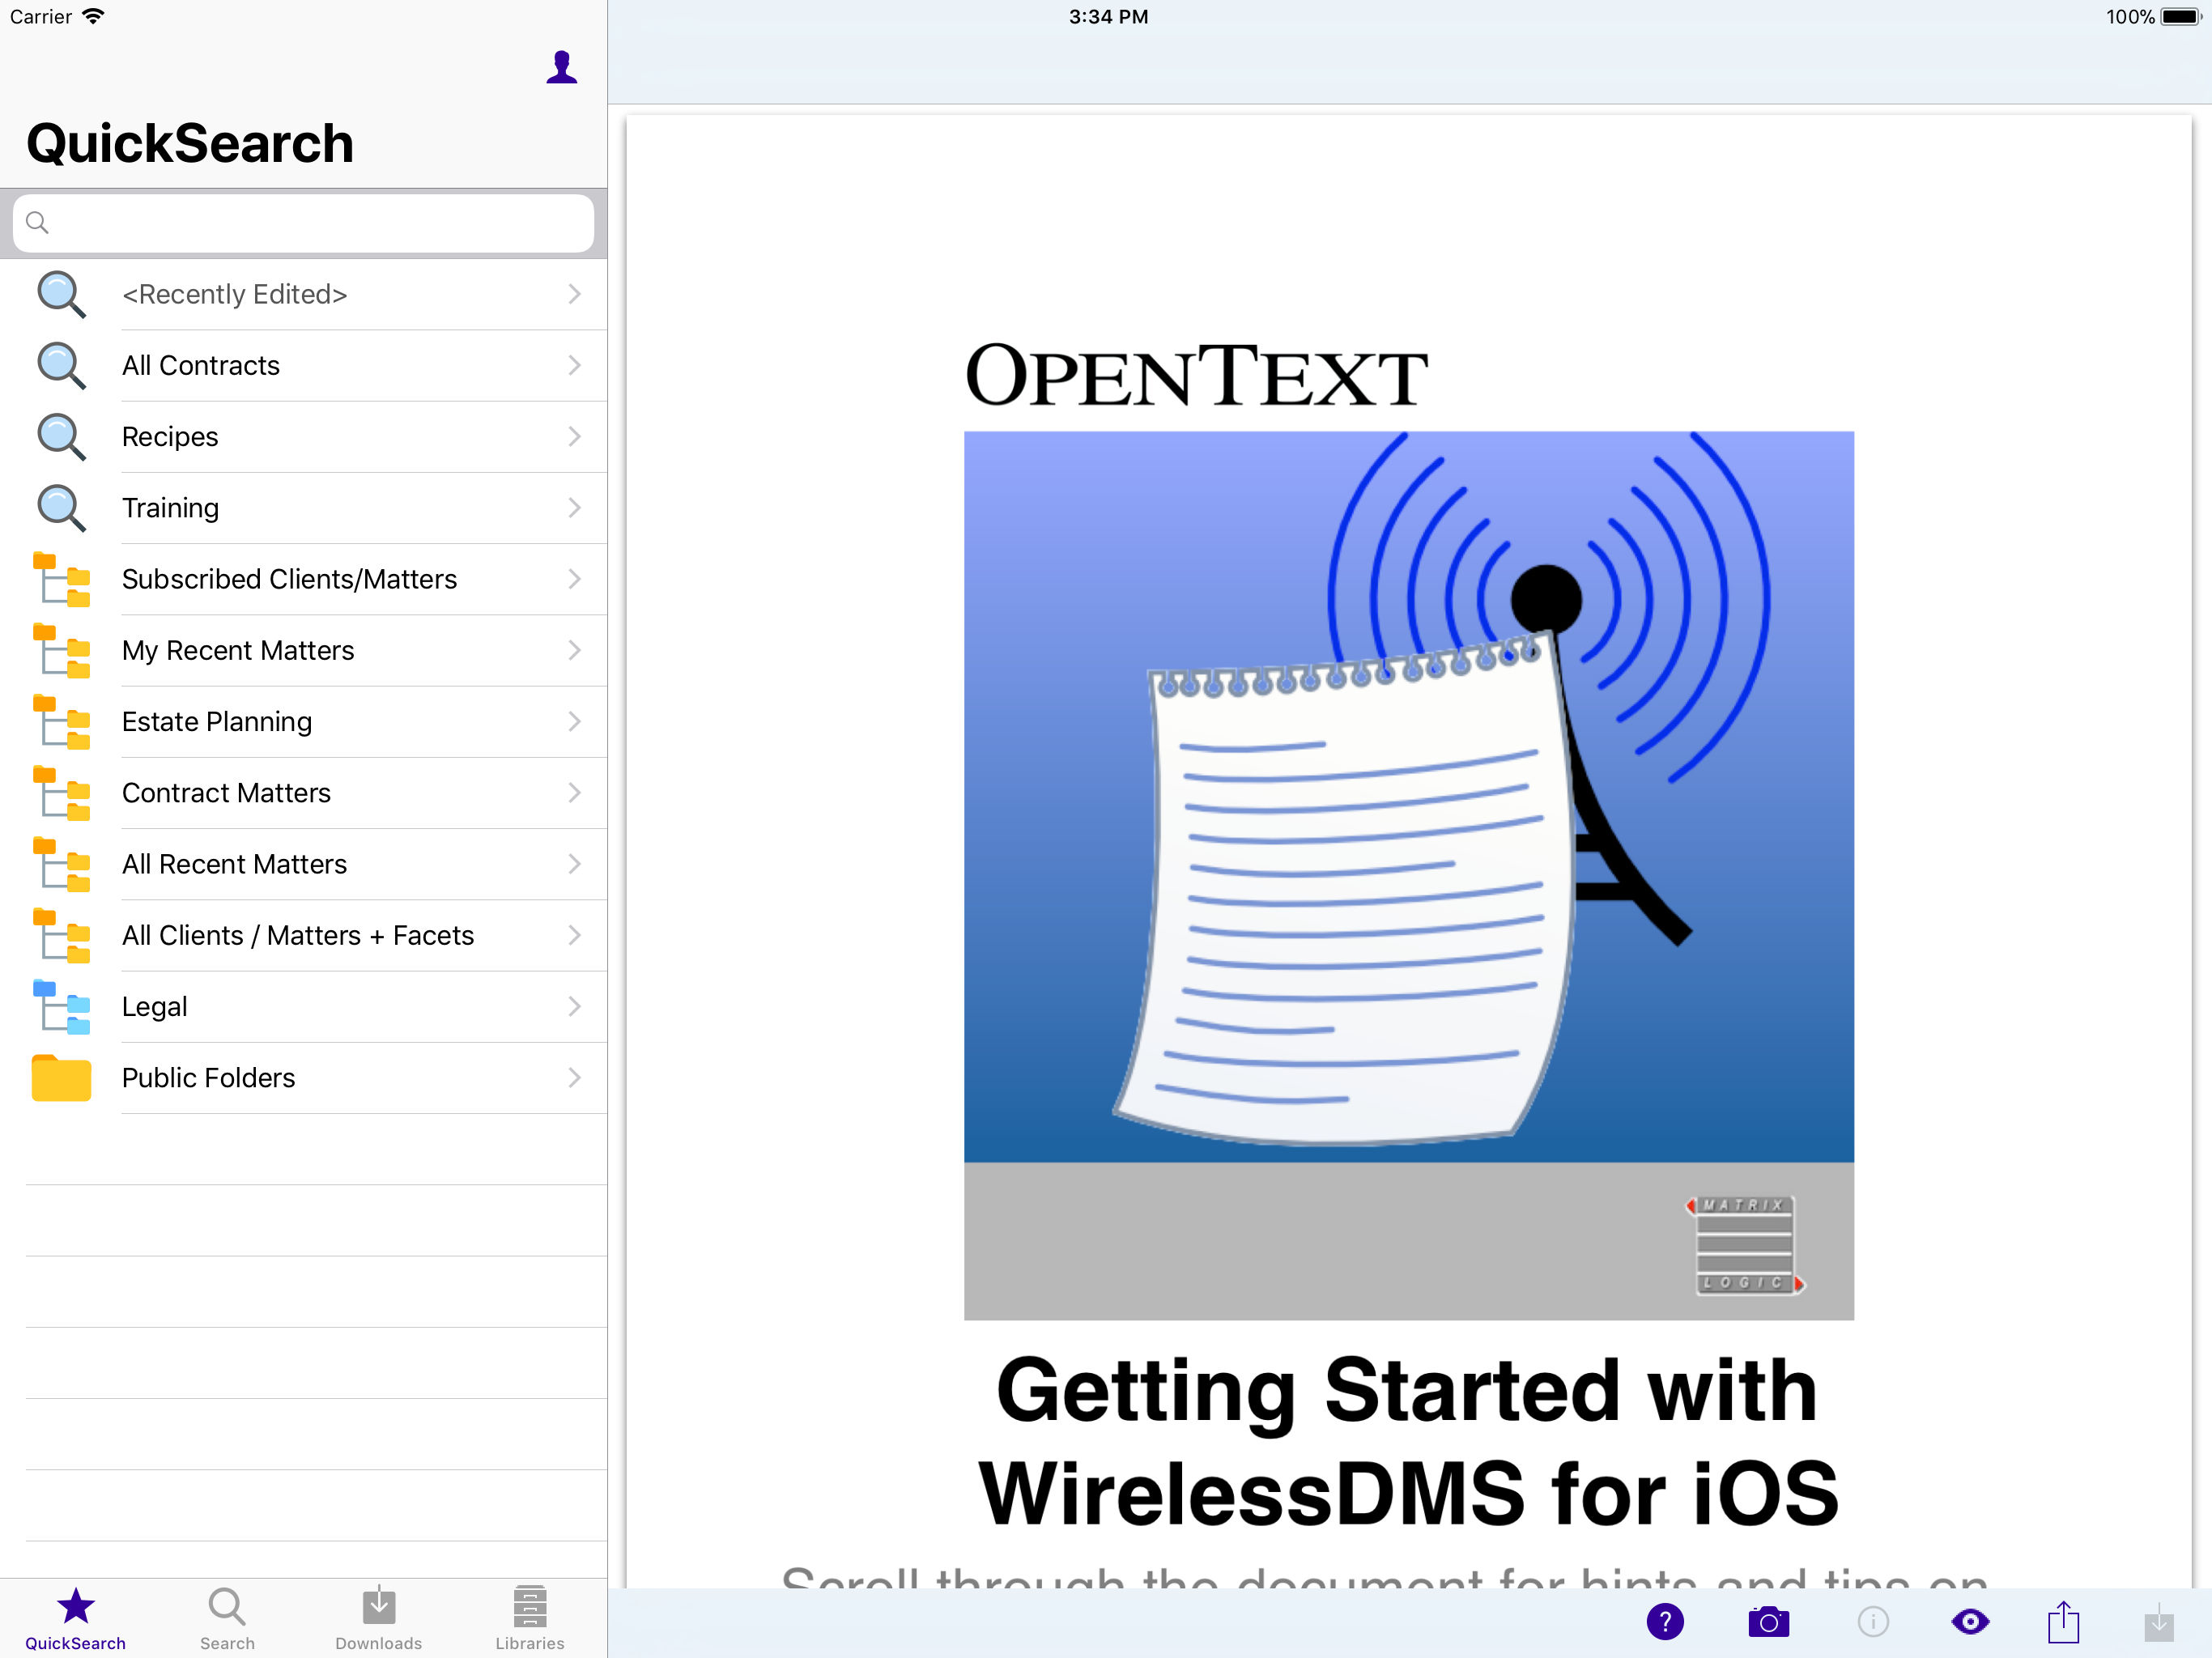Open Subscribed Clients/Matters list
The width and height of the screenshot is (2212, 1658).
(x=303, y=579)
